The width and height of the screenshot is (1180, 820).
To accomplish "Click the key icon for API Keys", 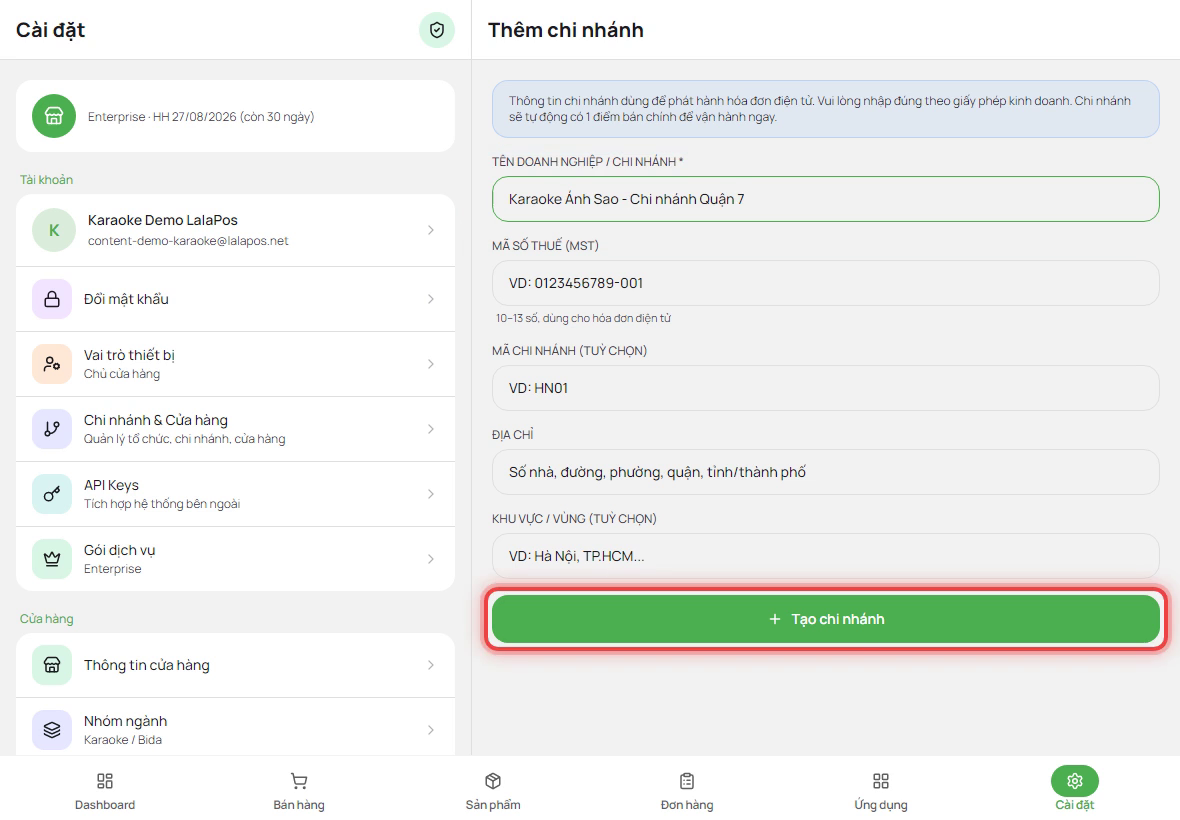I will (x=52, y=494).
